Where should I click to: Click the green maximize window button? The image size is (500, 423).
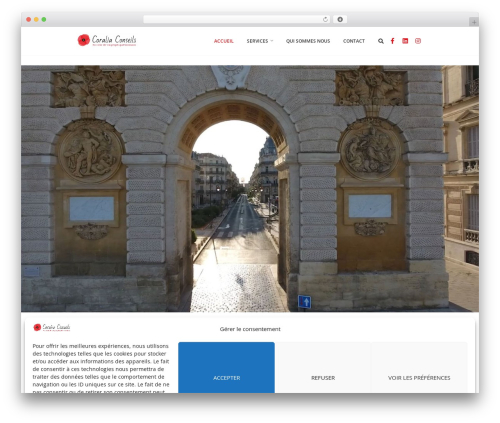[44, 20]
